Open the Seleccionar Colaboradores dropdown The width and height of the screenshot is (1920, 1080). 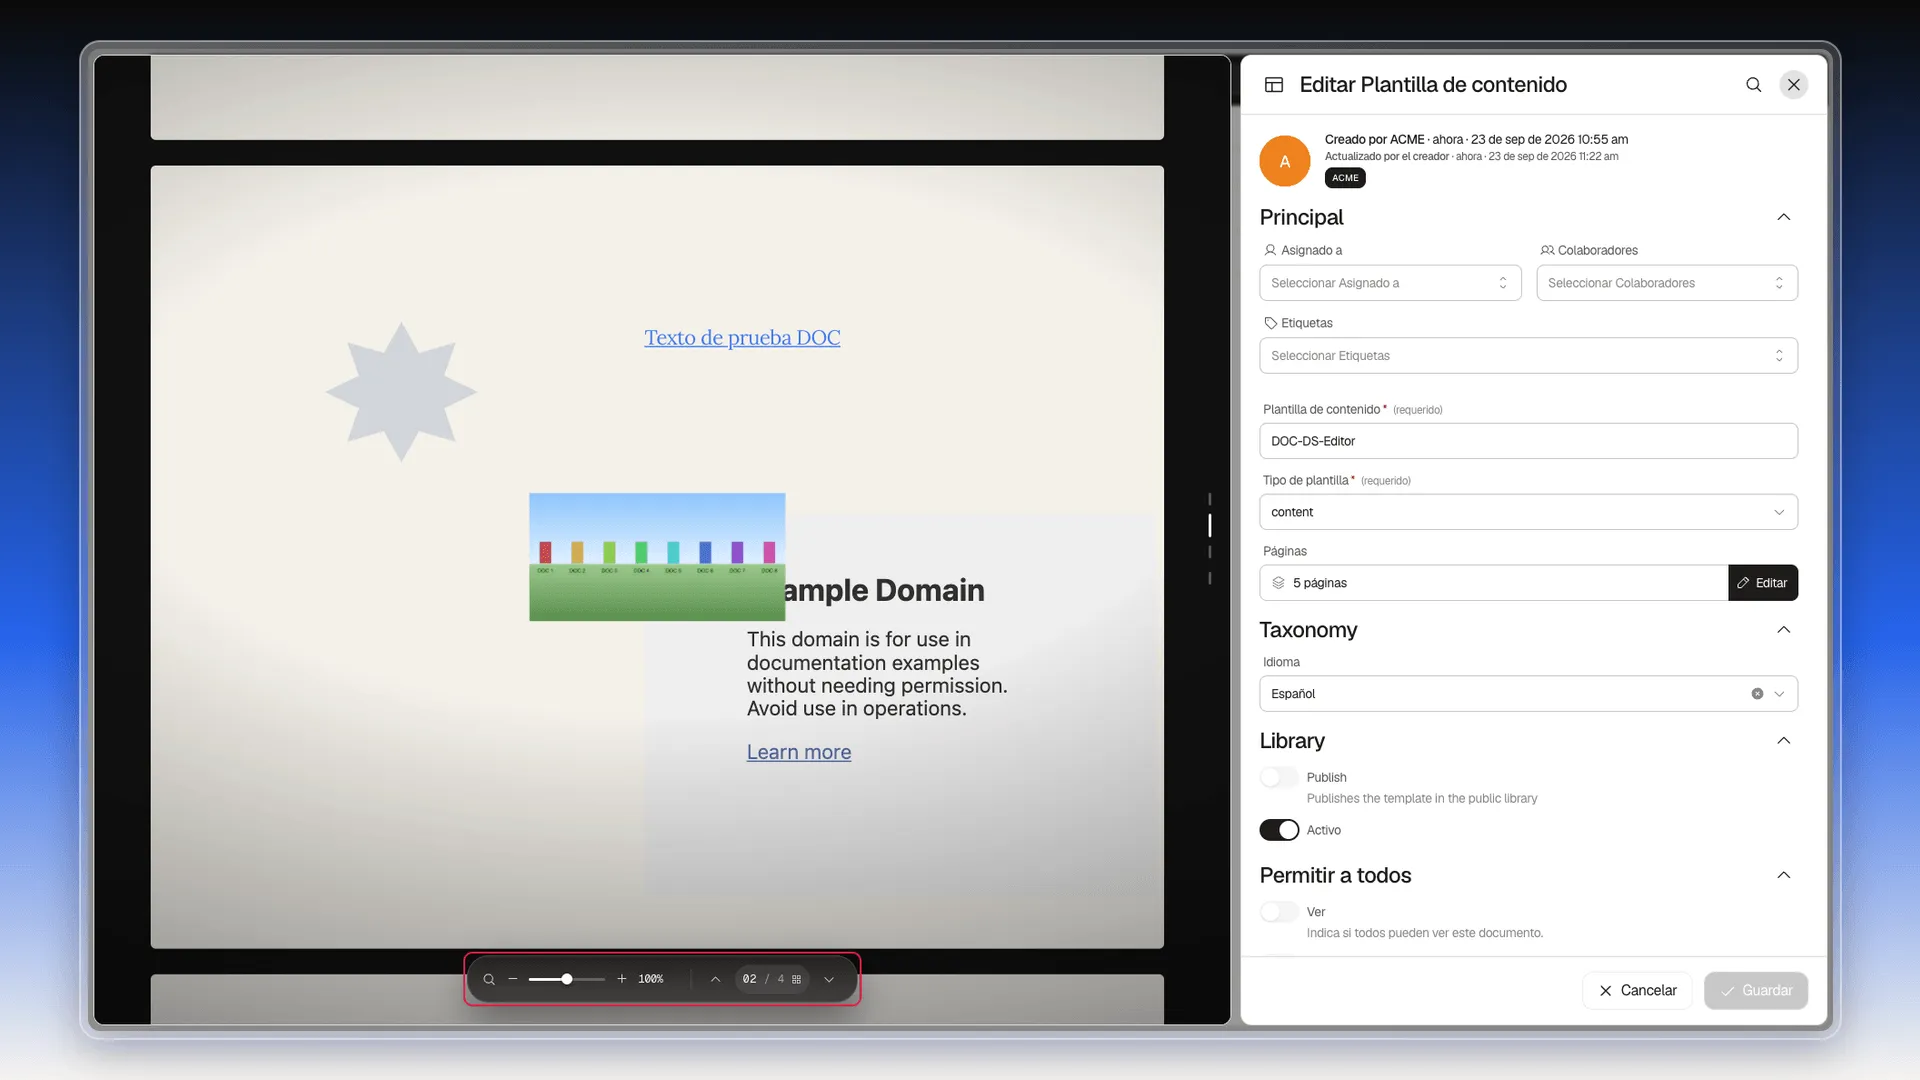point(1667,283)
